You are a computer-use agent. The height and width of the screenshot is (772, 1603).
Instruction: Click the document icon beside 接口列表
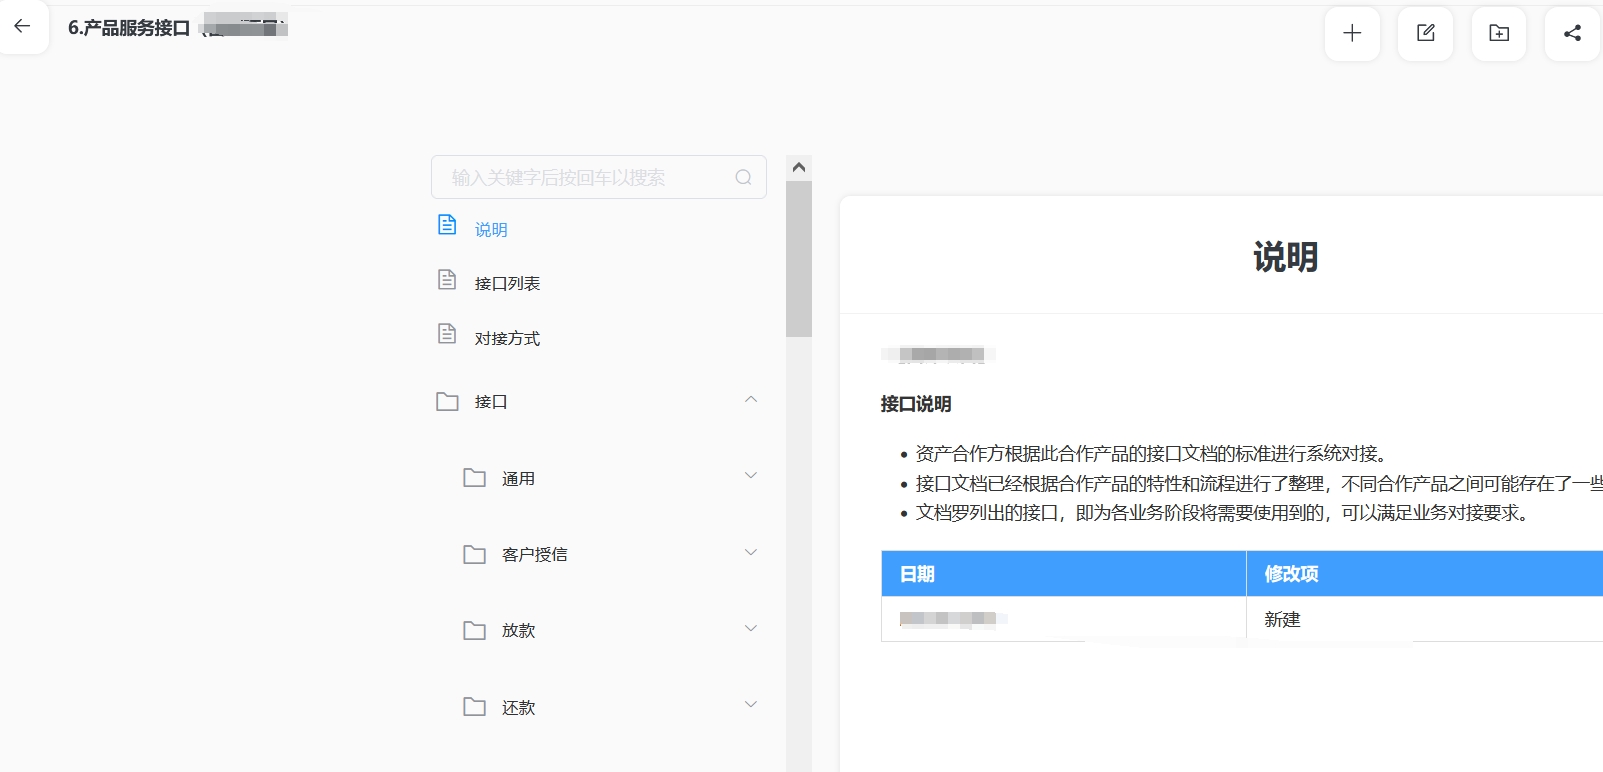coord(447,279)
